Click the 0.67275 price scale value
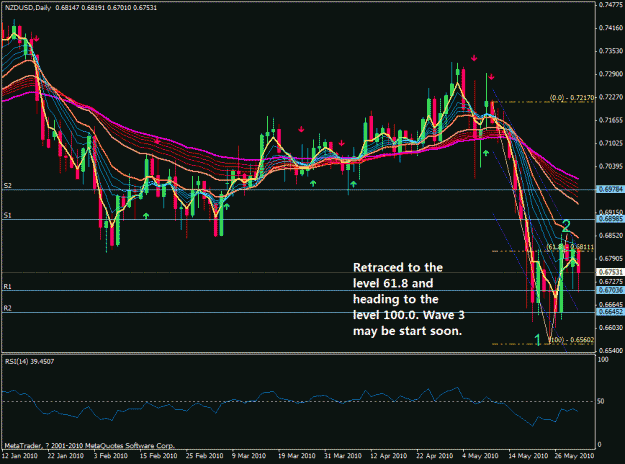The image size is (625, 464). (611, 281)
